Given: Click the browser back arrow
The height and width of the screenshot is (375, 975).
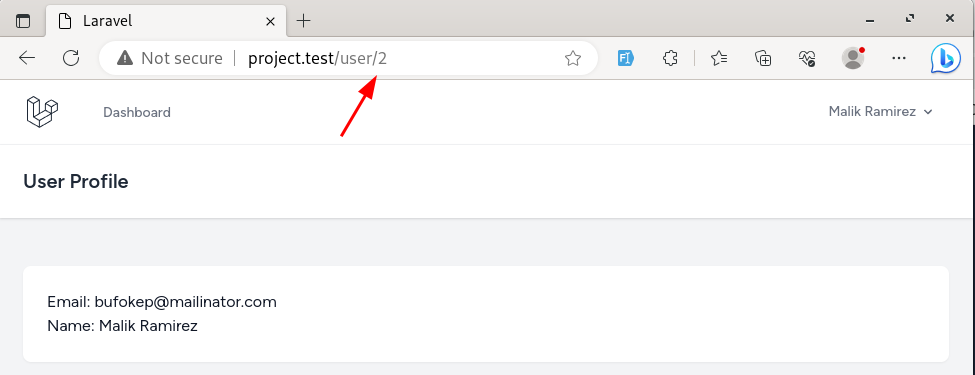Looking at the screenshot, I should click(x=27, y=58).
